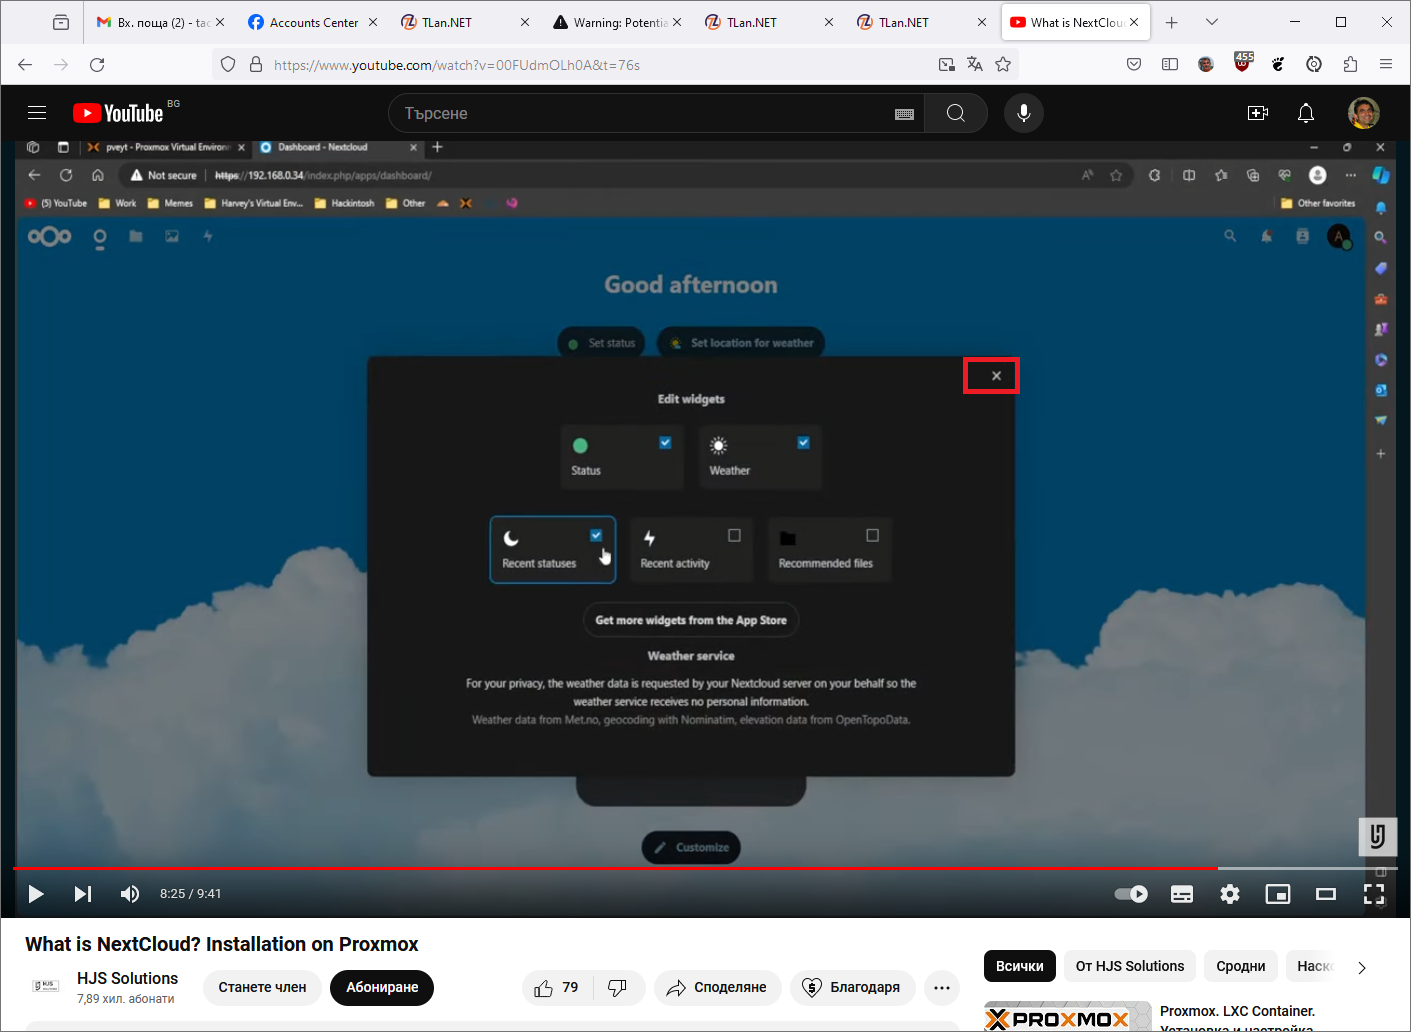1411x1032 pixels.
Task: Go back to the previous page
Action: point(25,64)
